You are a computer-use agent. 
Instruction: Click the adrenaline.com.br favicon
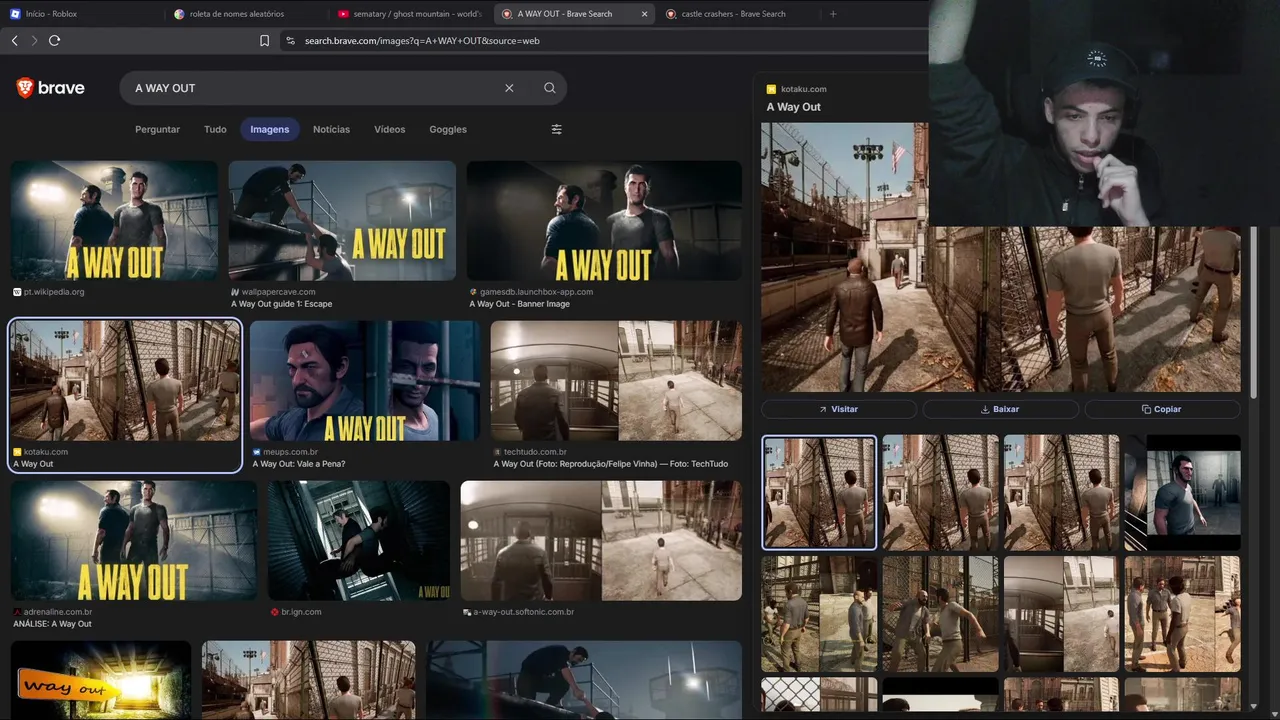pyautogui.click(x=17, y=612)
